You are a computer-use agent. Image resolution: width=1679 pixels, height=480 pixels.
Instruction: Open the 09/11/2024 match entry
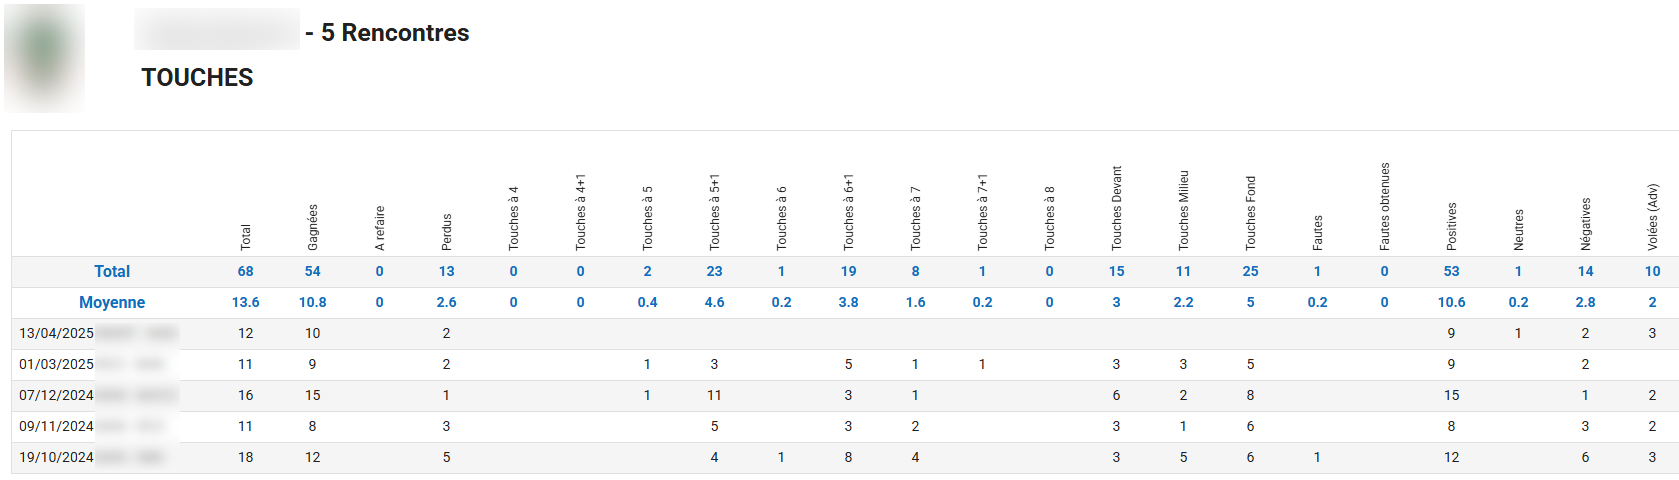coord(57,426)
